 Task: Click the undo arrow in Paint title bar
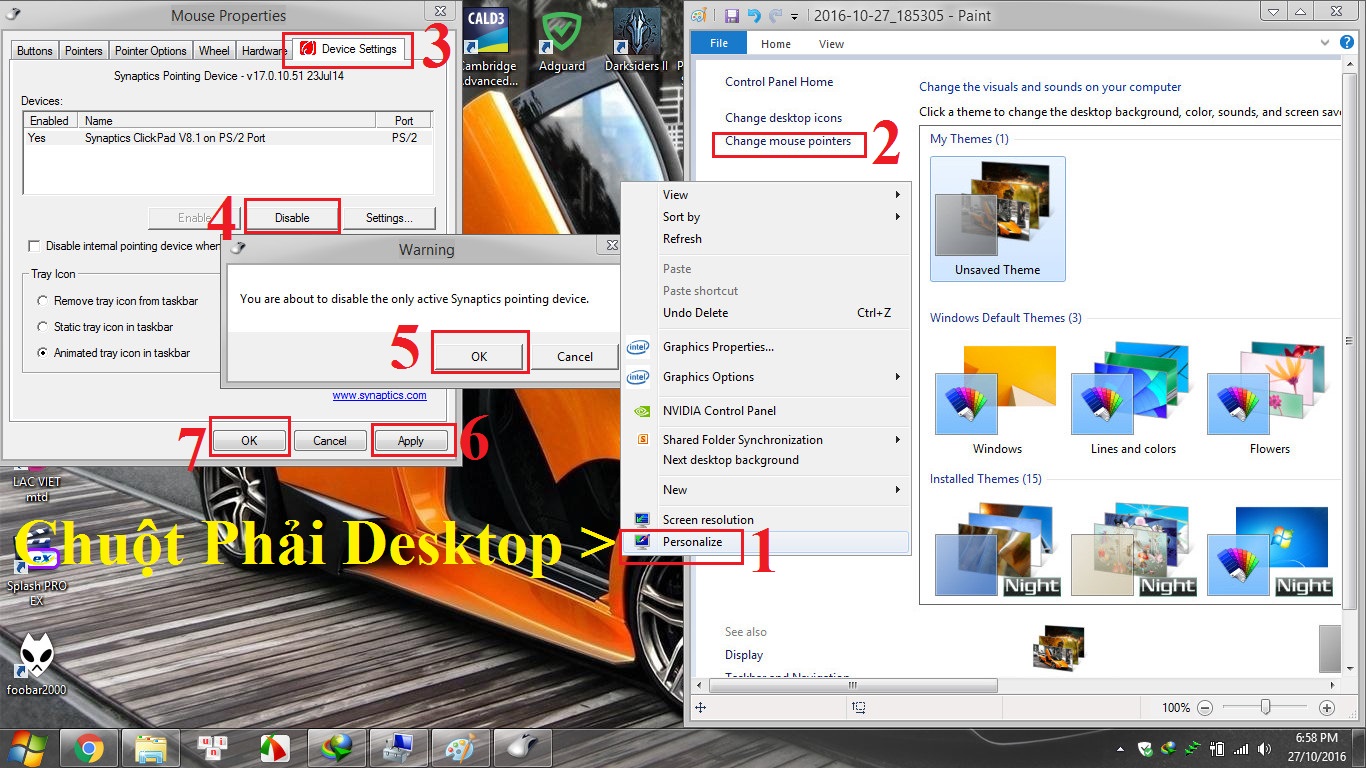755,15
